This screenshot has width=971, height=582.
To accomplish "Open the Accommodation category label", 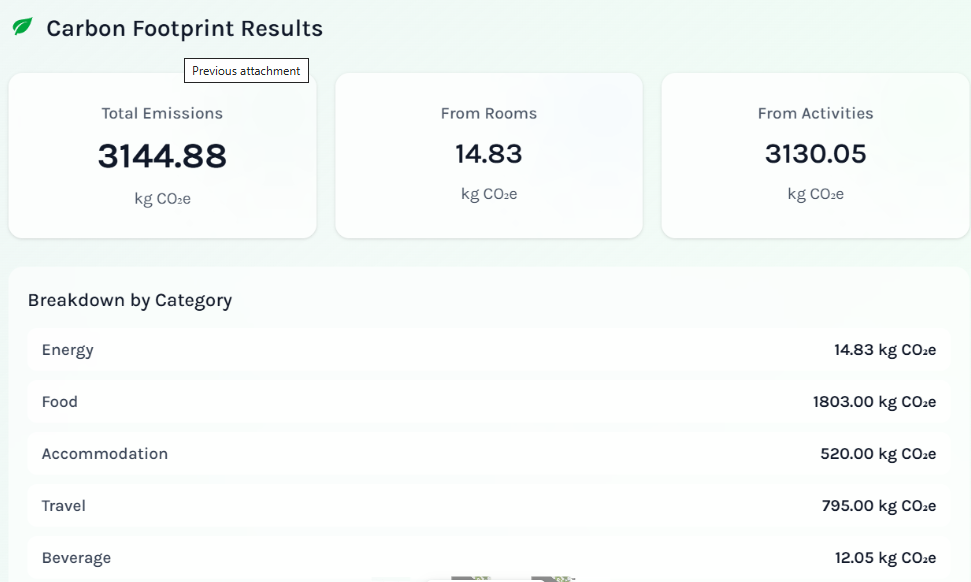I will coord(105,454).
